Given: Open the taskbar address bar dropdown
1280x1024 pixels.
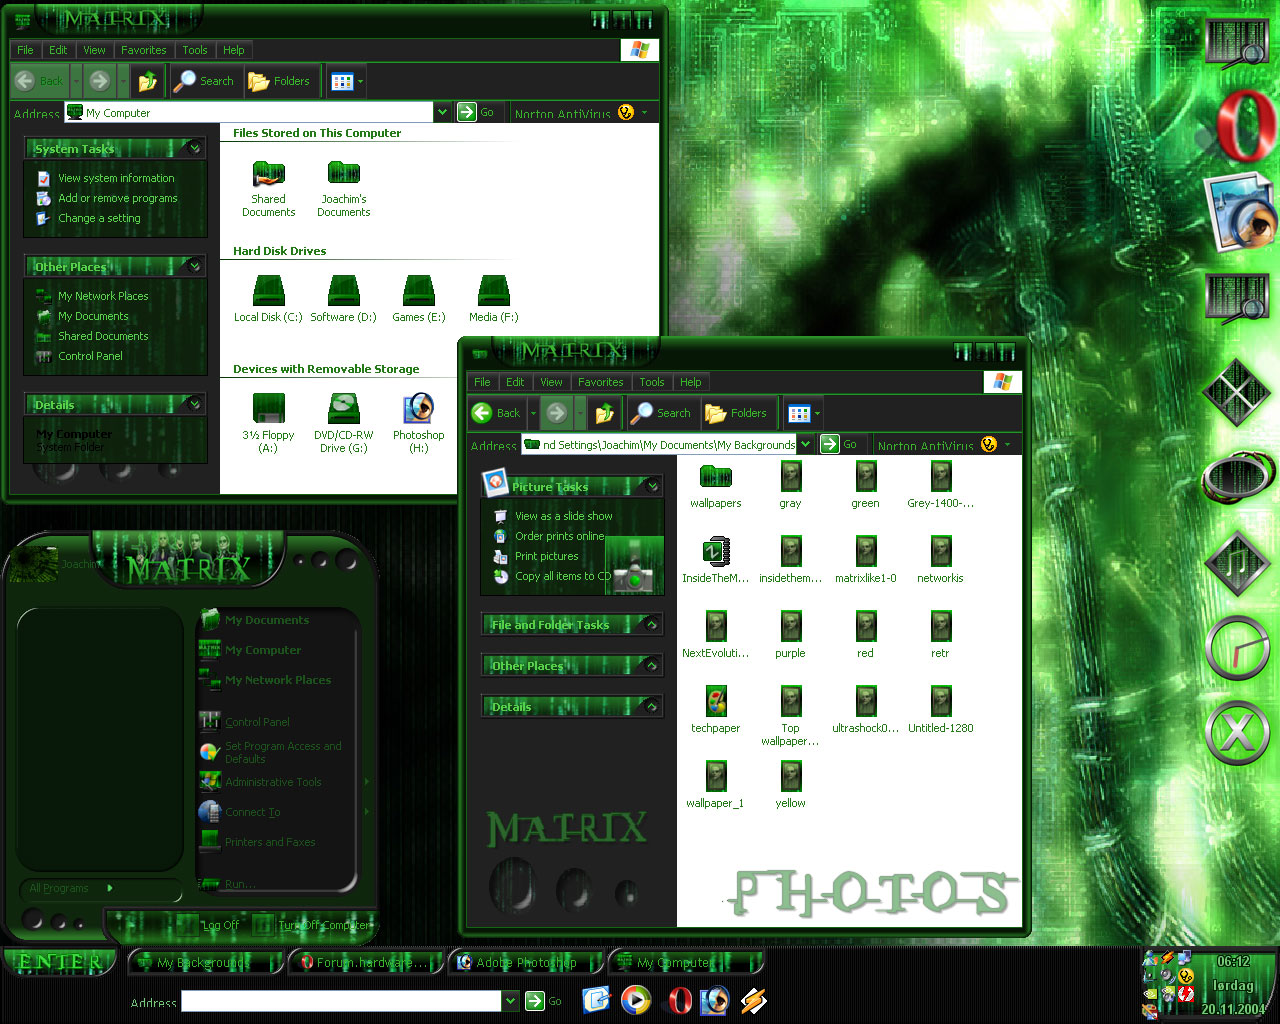Looking at the screenshot, I should (x=510, y=1000).
